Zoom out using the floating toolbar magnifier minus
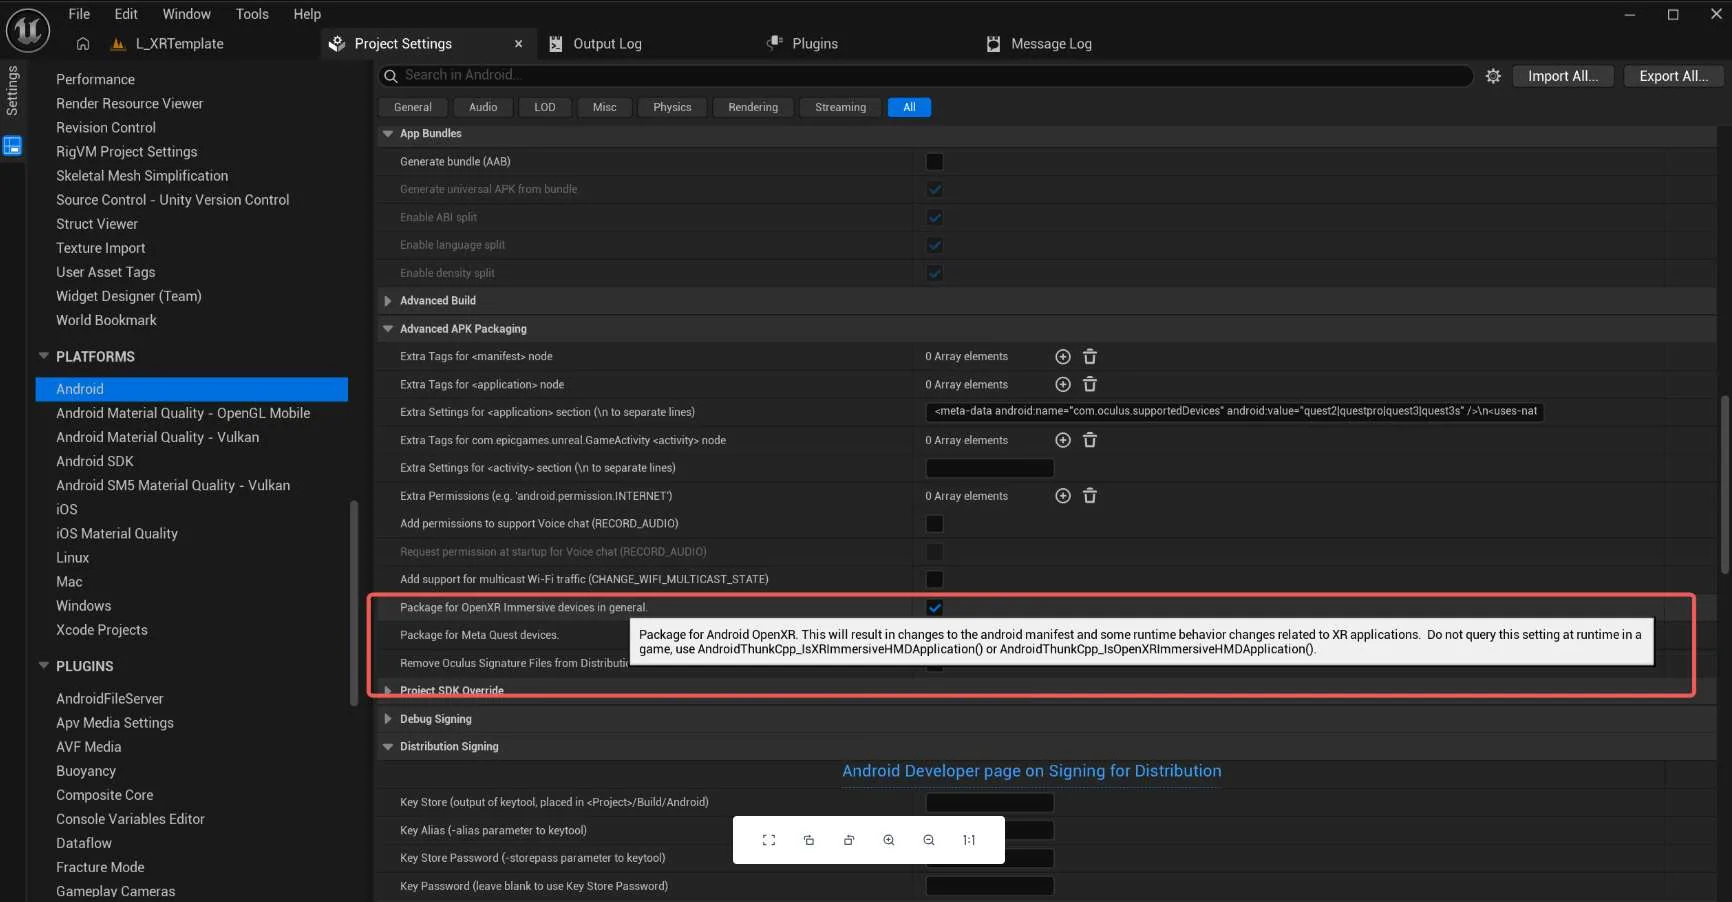The width and height of the screenshot is (1732, 902). (x=929, y=840)
